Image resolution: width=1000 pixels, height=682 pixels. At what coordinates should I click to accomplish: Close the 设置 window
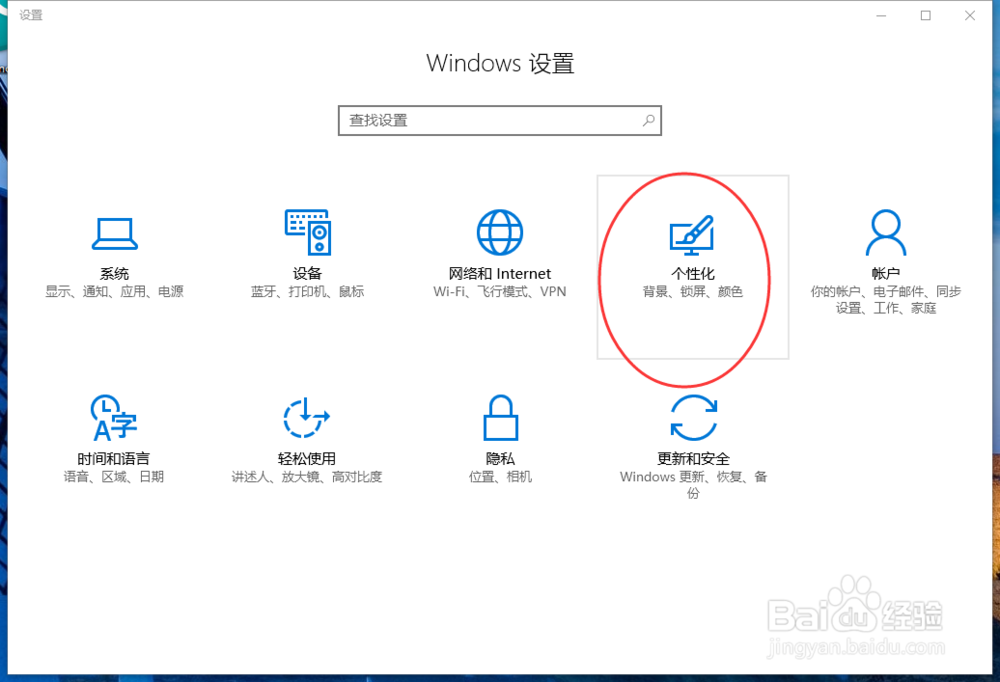[970, 15]
